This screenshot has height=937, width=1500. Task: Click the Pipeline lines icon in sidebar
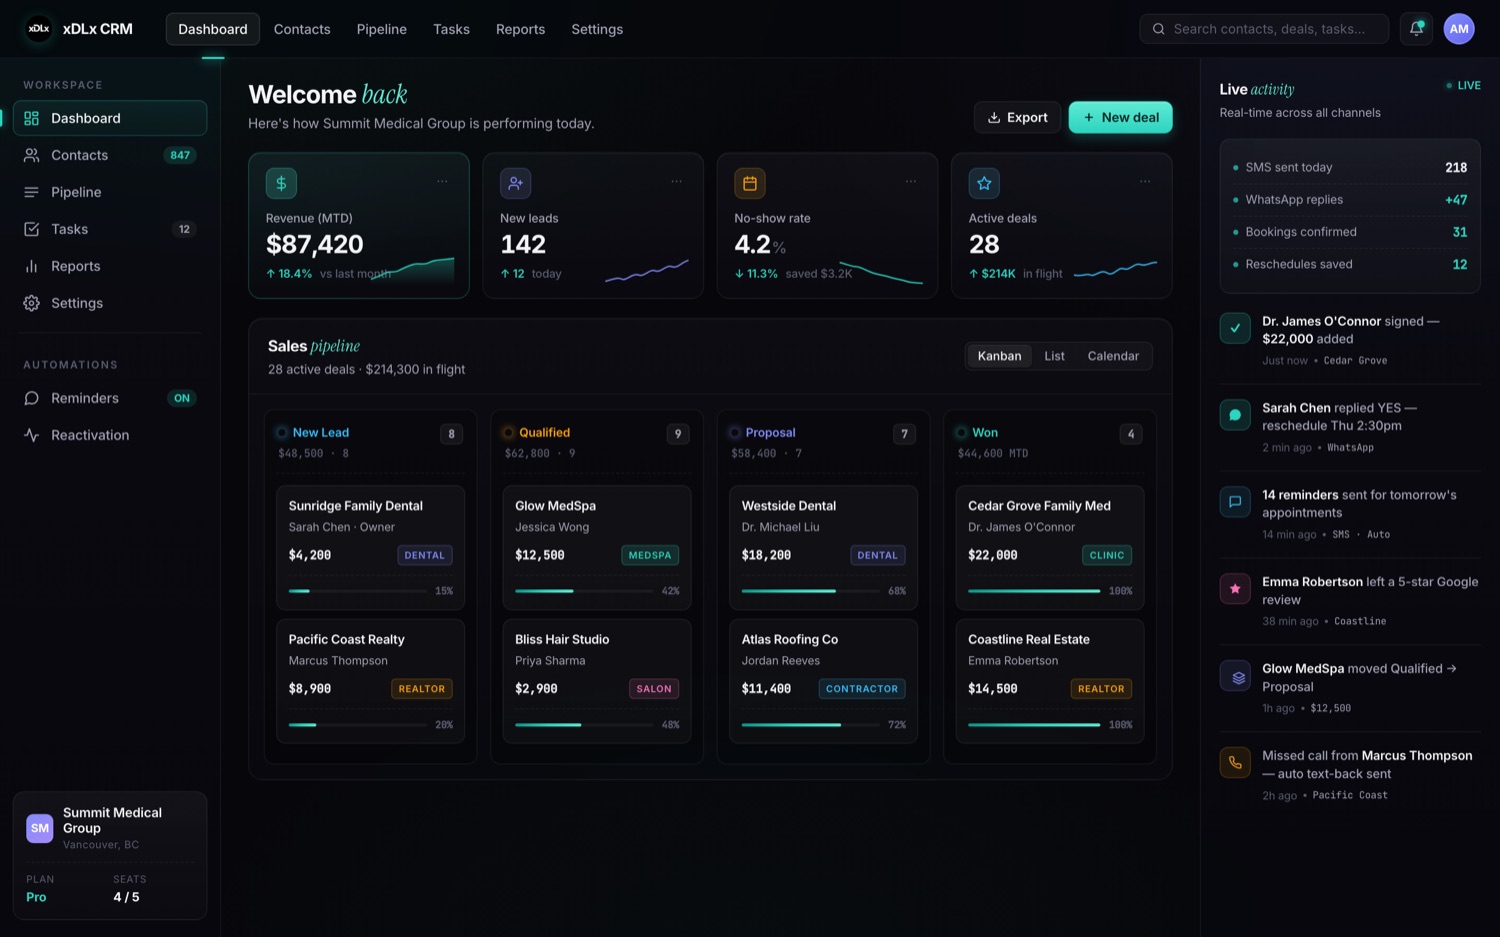32,192
